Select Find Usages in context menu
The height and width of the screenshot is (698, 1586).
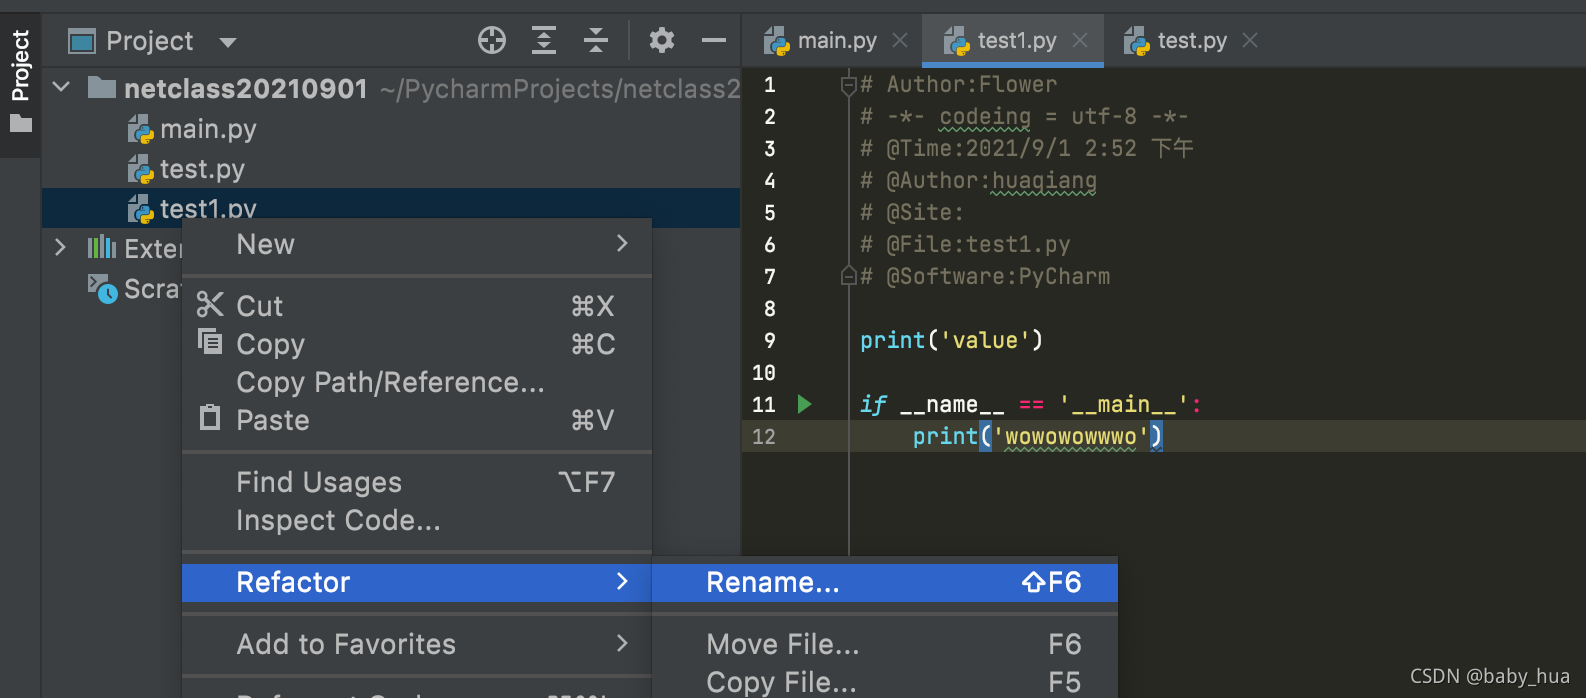click(x=319, y=482)
